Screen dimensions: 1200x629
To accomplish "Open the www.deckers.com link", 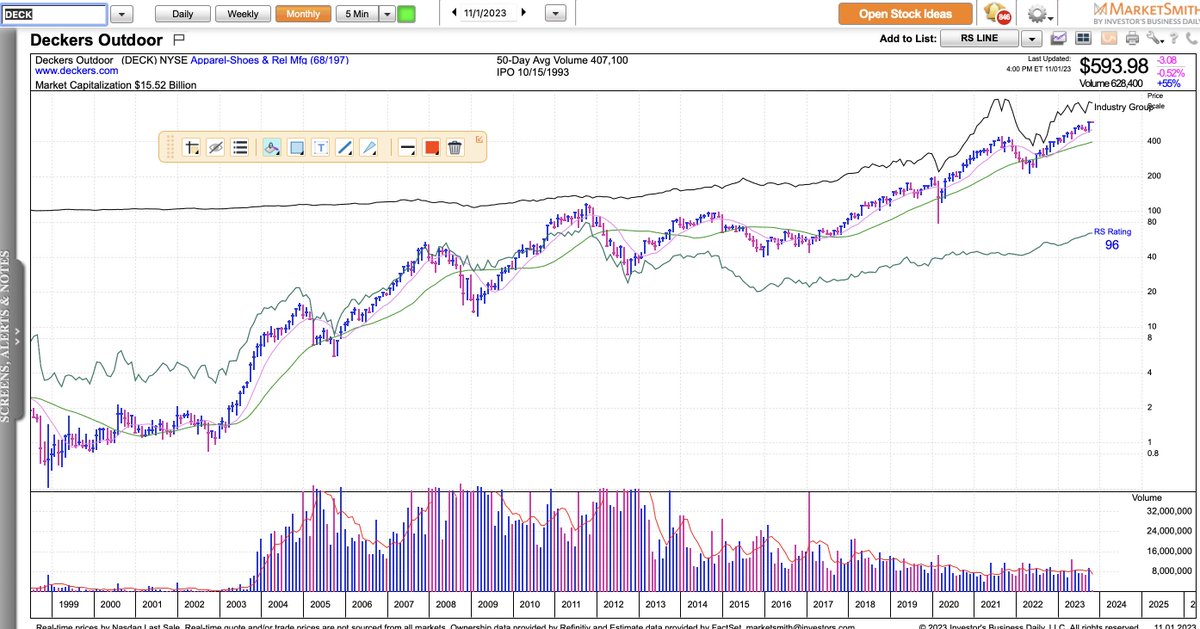I will [77, 72].
